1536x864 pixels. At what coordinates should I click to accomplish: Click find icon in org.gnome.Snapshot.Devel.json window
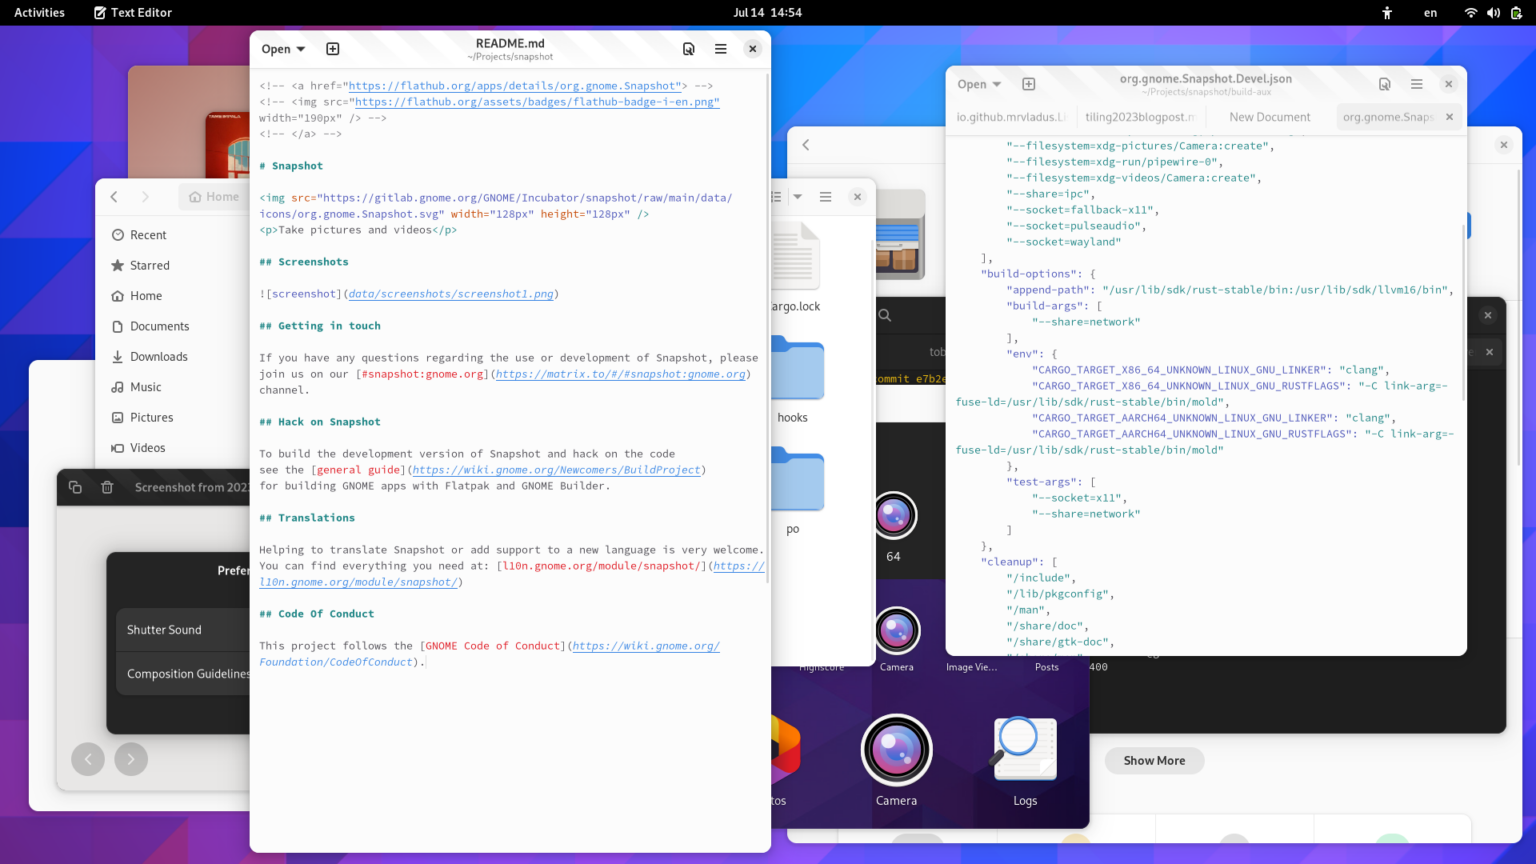point(1384,84)
